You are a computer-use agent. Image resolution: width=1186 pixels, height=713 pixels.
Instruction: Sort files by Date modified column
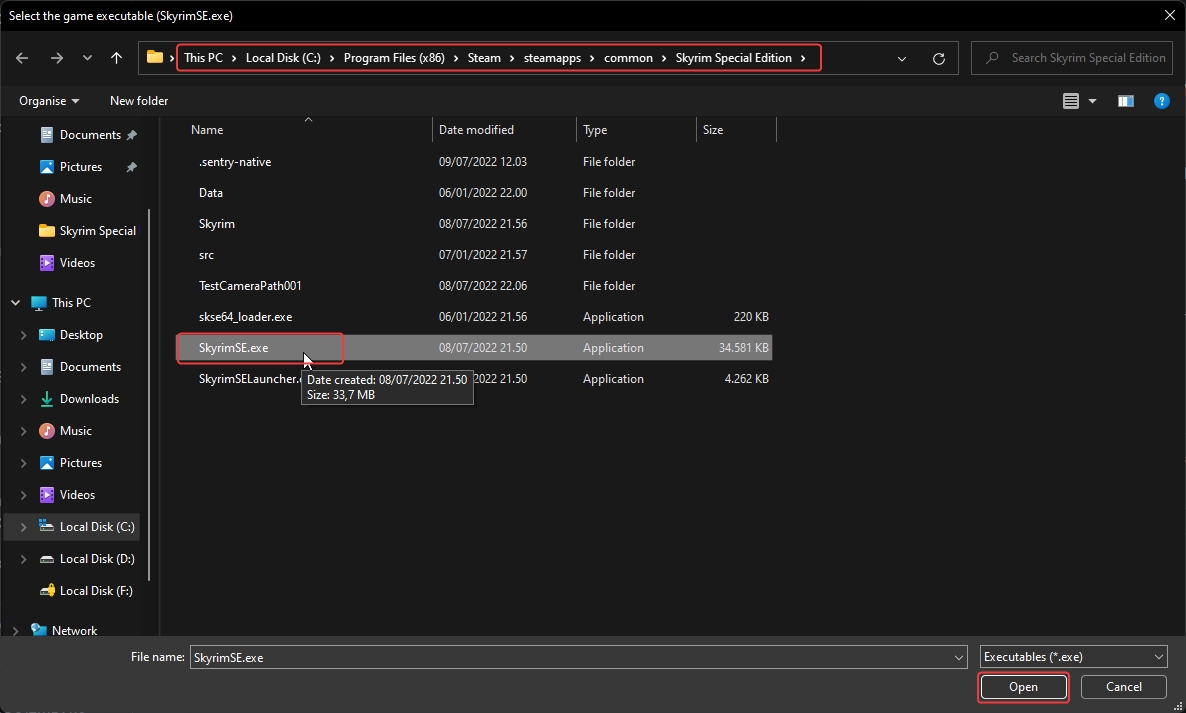coord(476,130)
